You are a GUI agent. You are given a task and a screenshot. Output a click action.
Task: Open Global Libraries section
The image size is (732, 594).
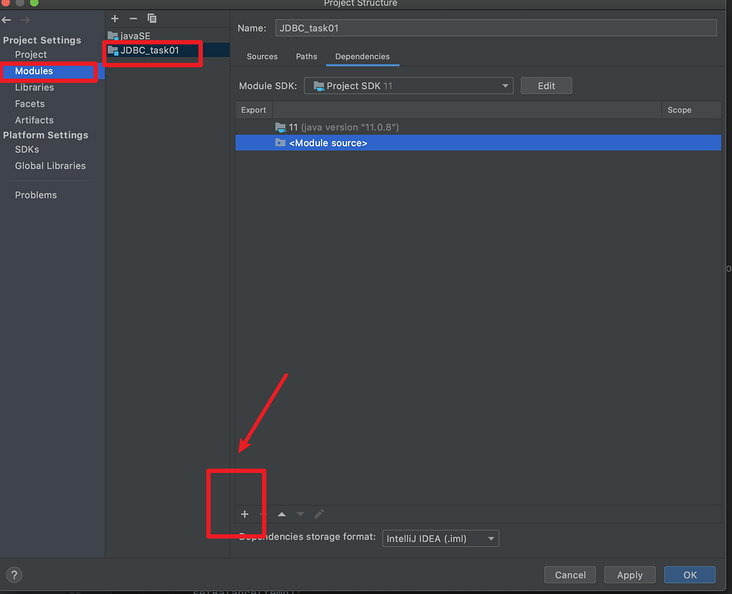pos(50,166)
